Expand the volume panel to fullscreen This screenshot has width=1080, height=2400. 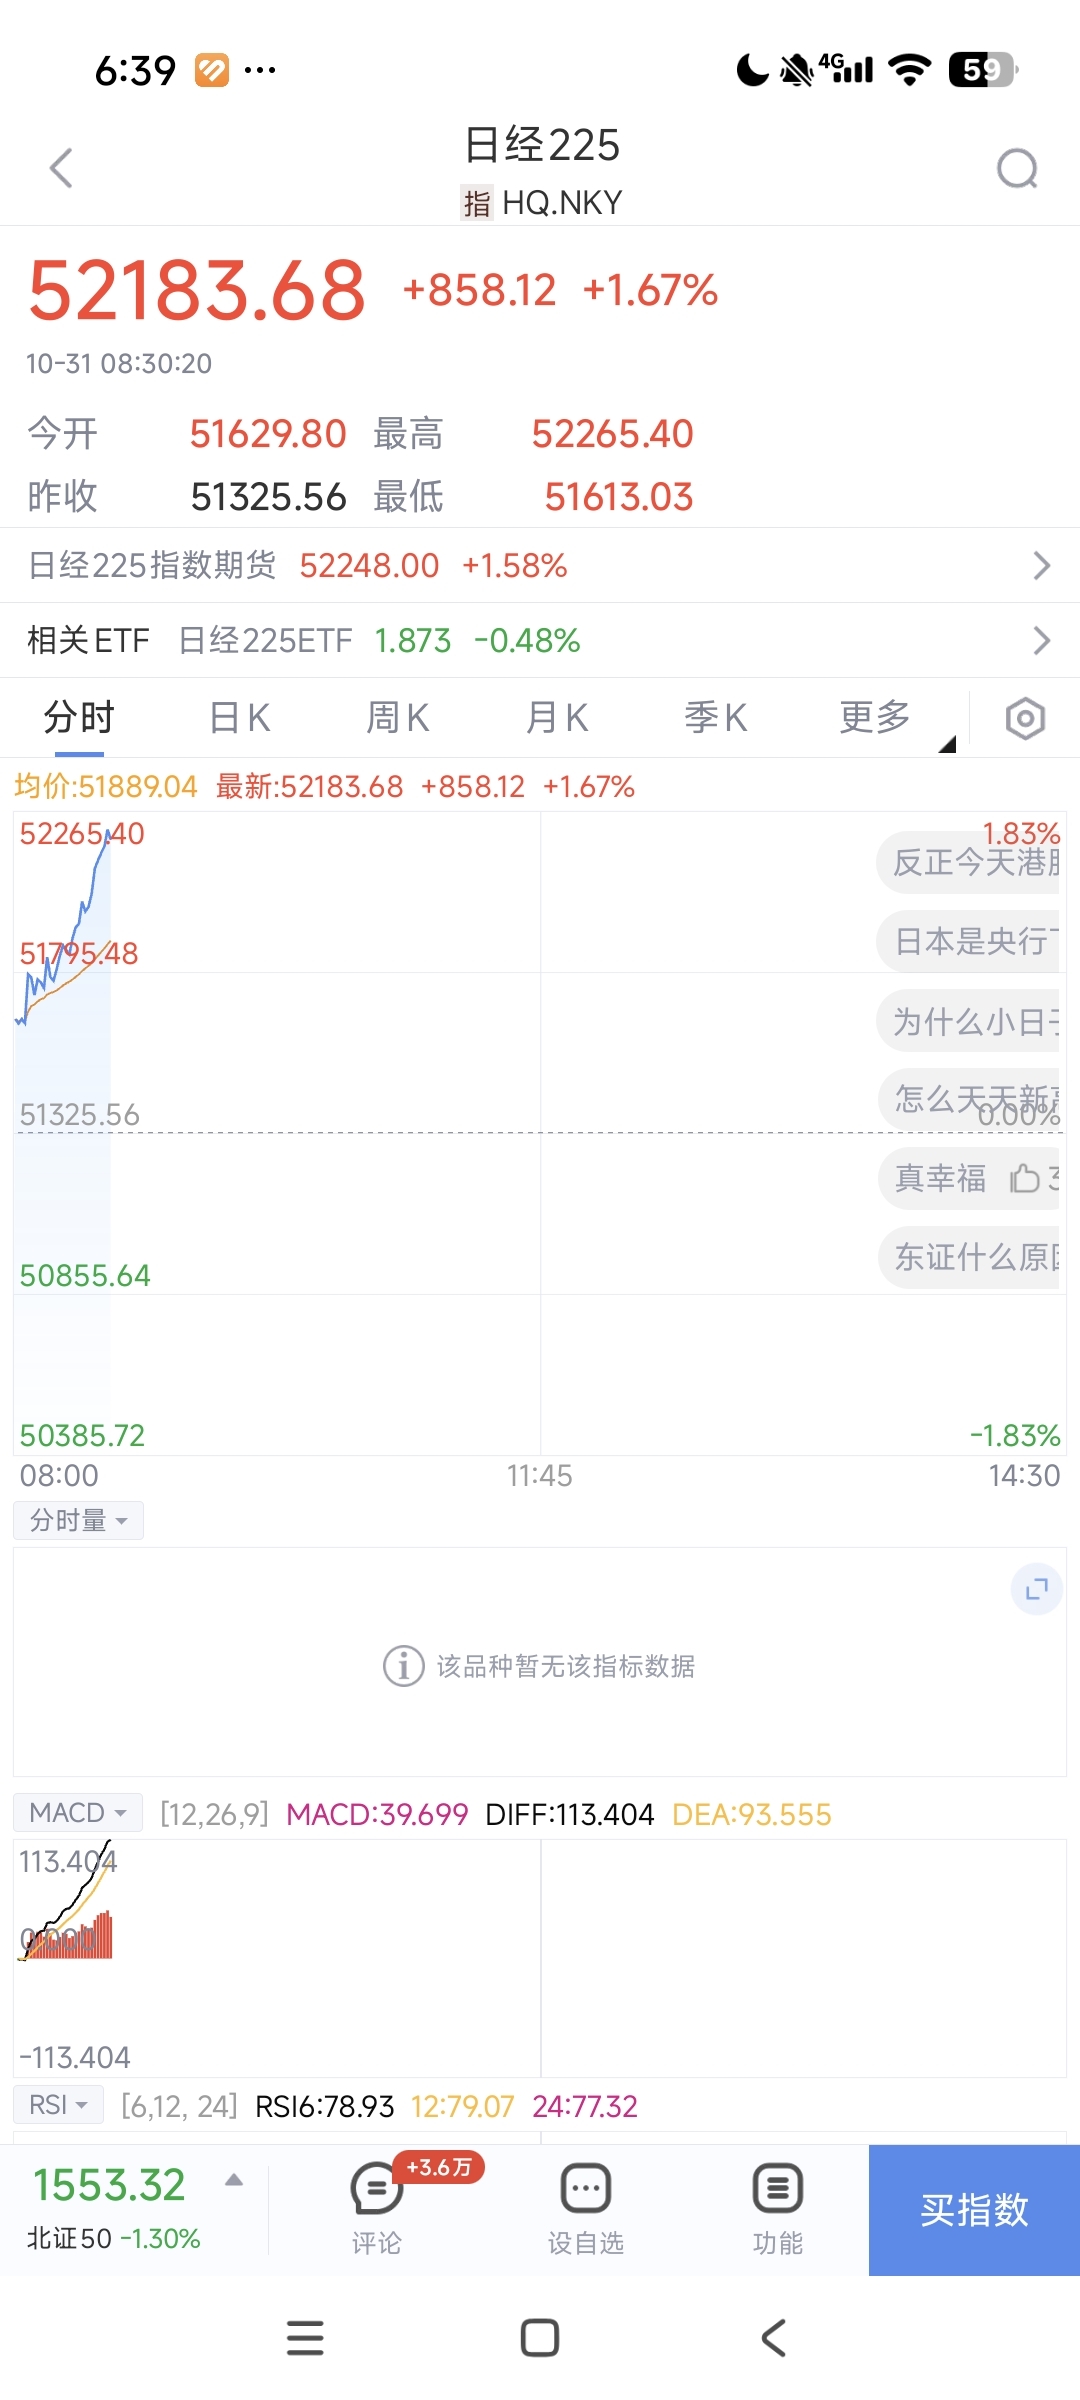click(x=1037, y=1589)
